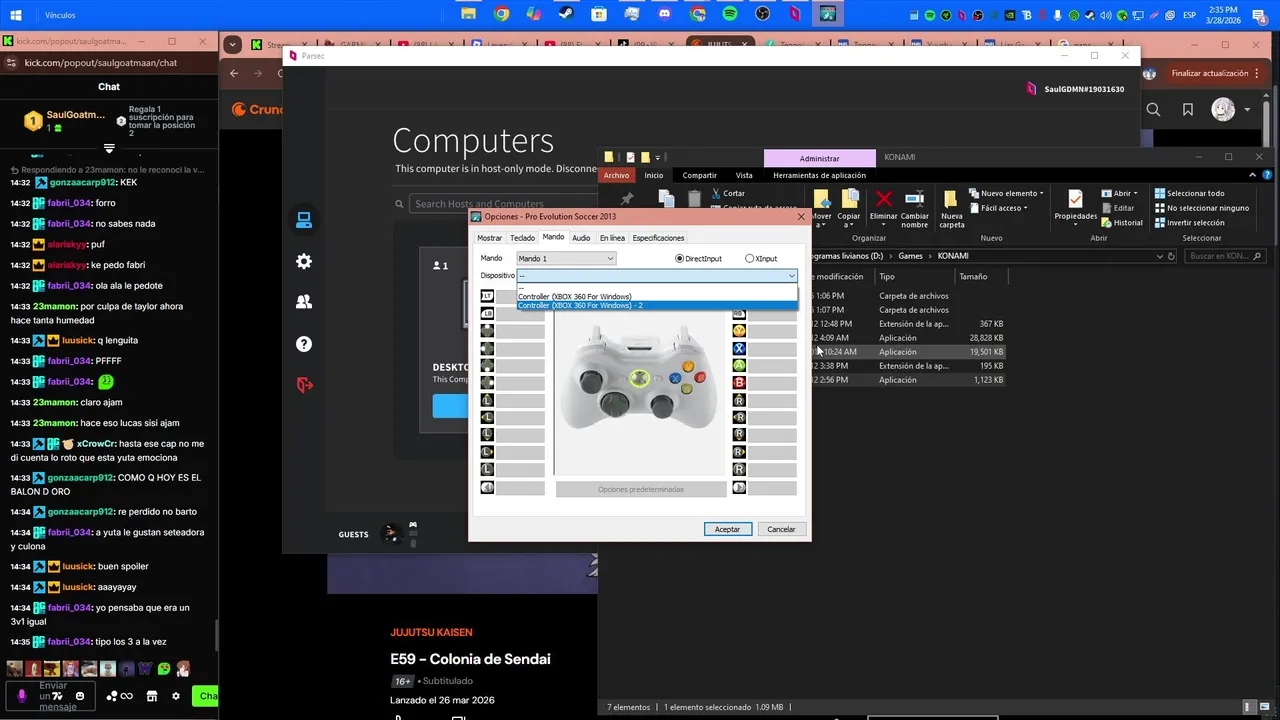The image size is (1280, 720).
Task: Open Spotify from the taskbar
Action: pos(730,15)
